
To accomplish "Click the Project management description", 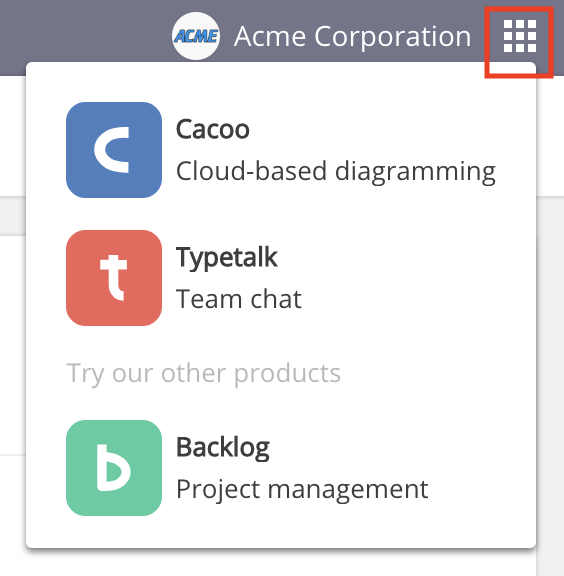I will tap(302, 490).
